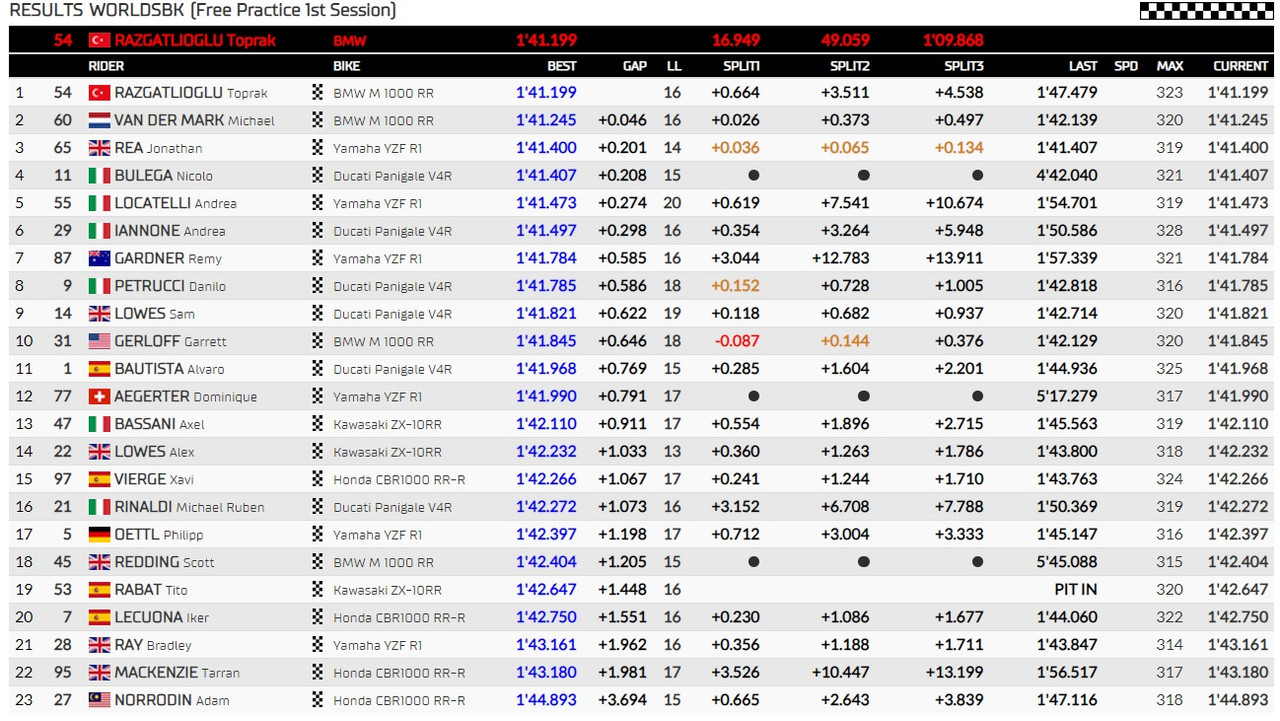Click the checkered flag banner icon at the top right
This screenshot has height=721, width=1280.
tap(1206, 11)
